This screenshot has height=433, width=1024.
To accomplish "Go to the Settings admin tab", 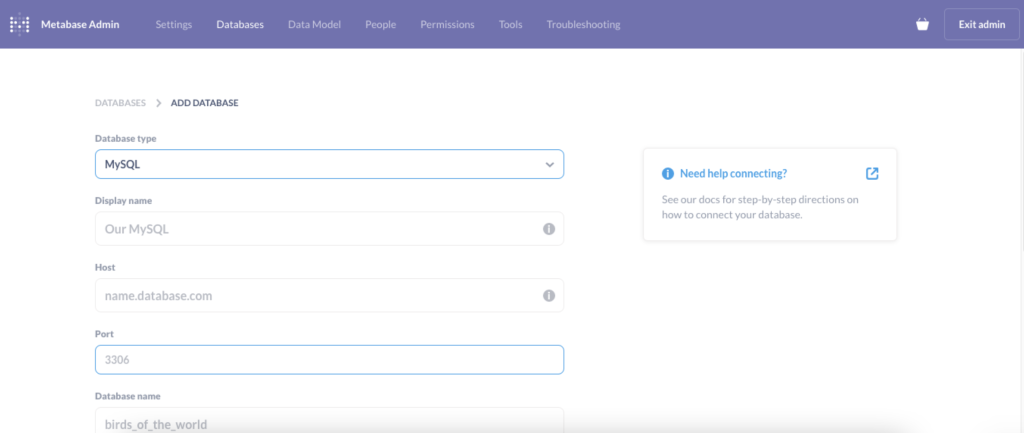I will tap(174, 25).
